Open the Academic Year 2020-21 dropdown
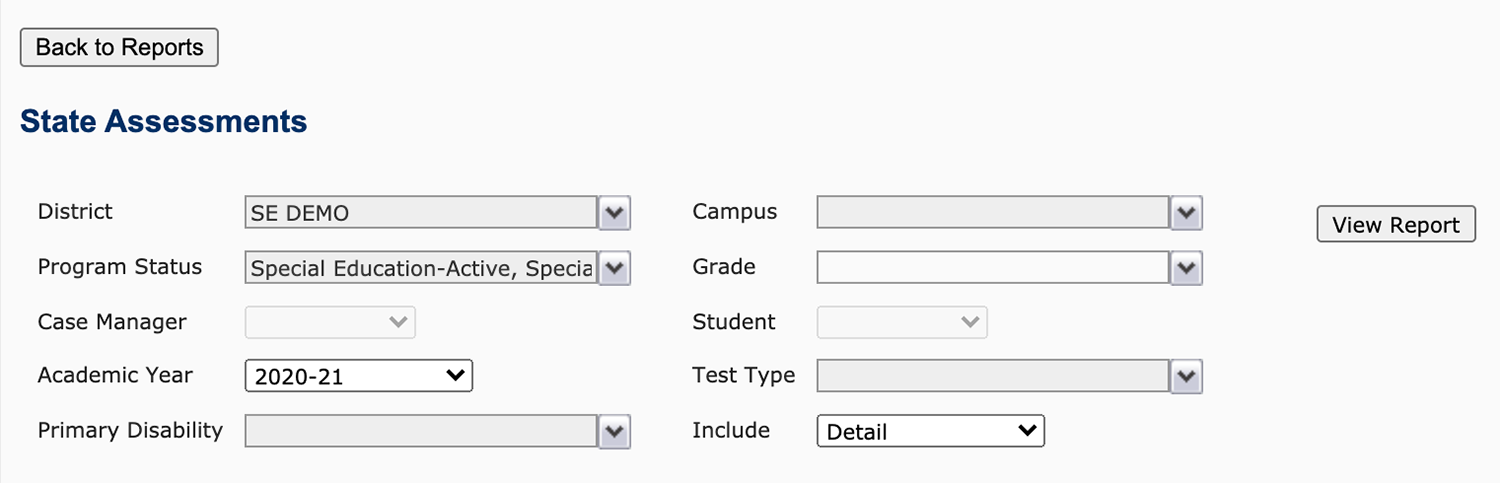This screenshot has width=1500, height=483. pyautogui.click(x=358, y=376)
